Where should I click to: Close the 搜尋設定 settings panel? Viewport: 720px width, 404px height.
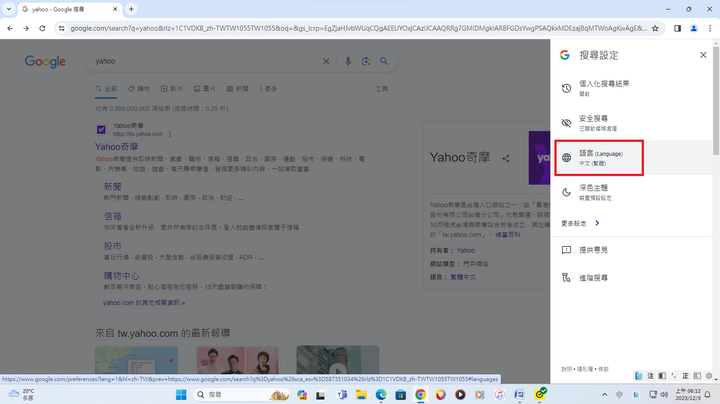click(703, 55)
